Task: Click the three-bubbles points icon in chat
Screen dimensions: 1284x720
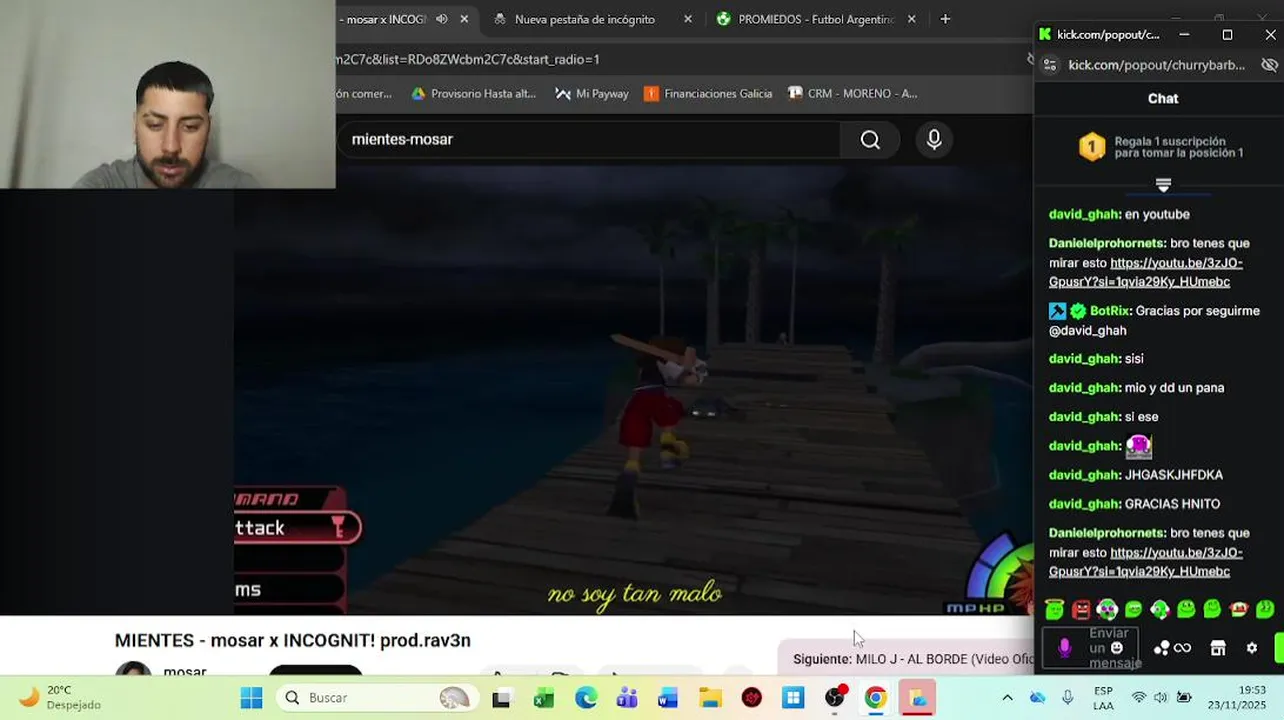Action: pos(1161,648)
